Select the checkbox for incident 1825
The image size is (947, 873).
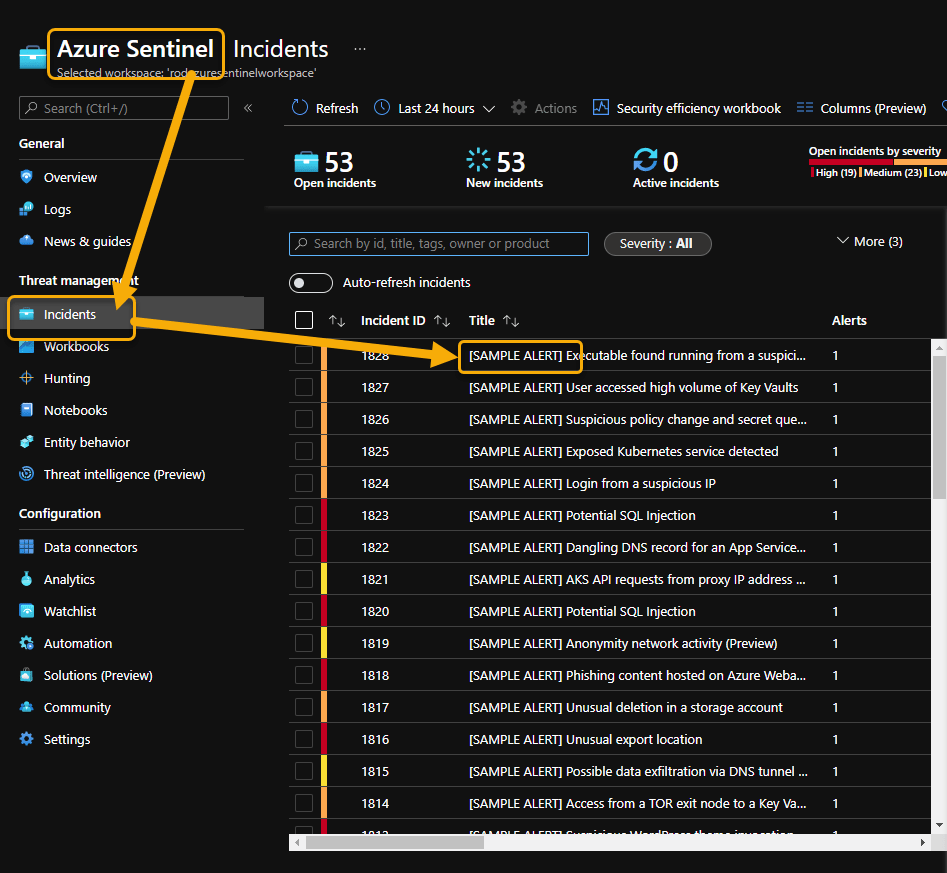click(x=305, y=451)
